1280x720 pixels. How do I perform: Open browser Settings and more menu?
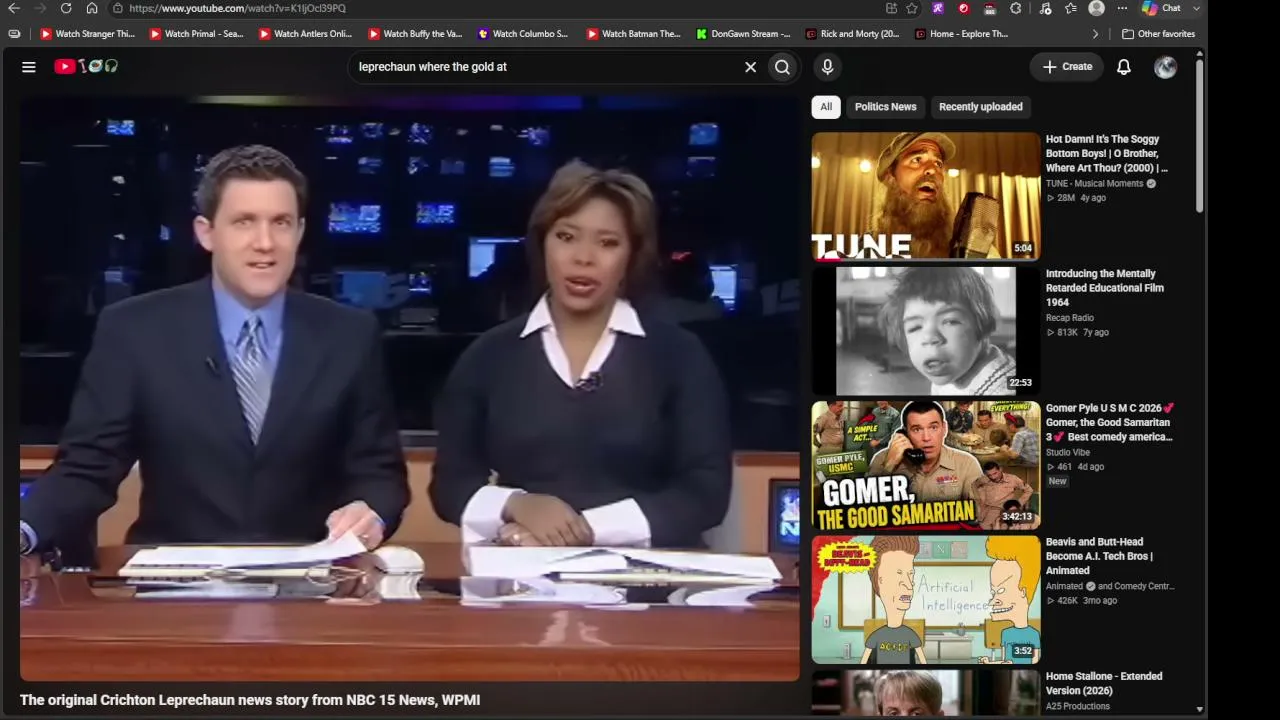pyautogui.click(x=1122, y=8)
